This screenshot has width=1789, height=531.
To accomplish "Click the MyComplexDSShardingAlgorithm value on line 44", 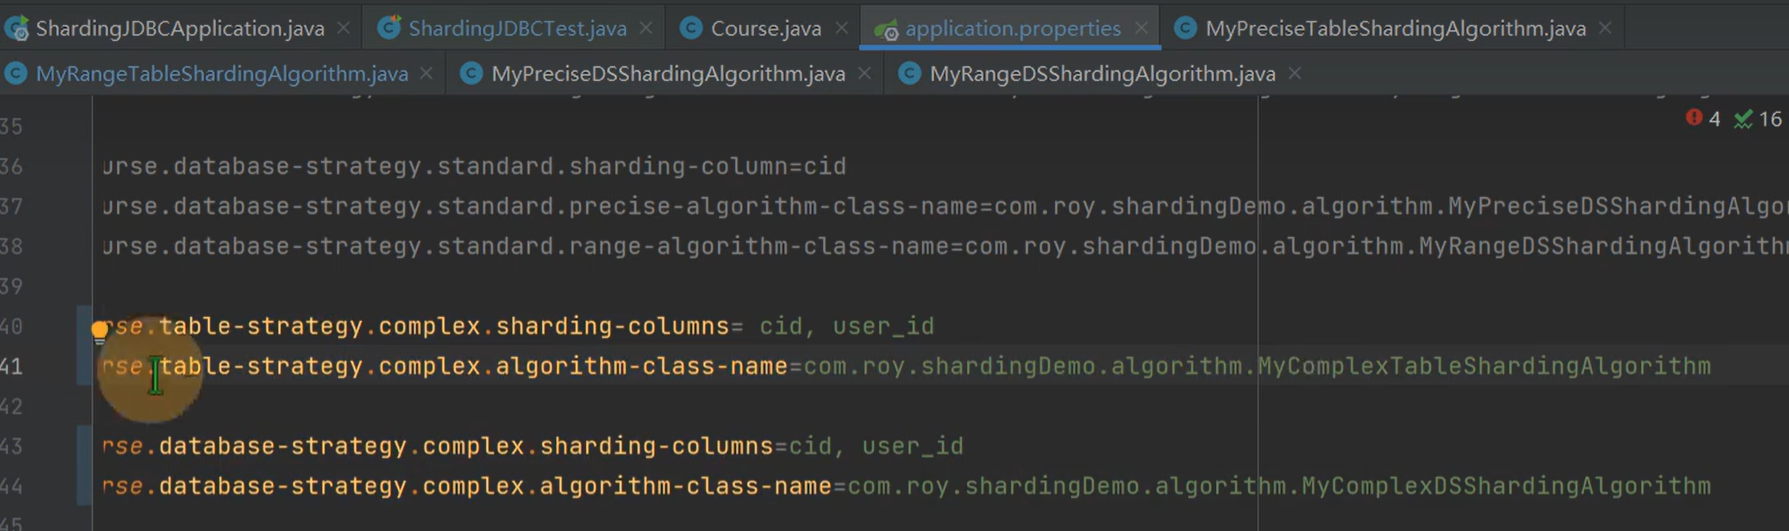I will click(x=1506, y=486).
